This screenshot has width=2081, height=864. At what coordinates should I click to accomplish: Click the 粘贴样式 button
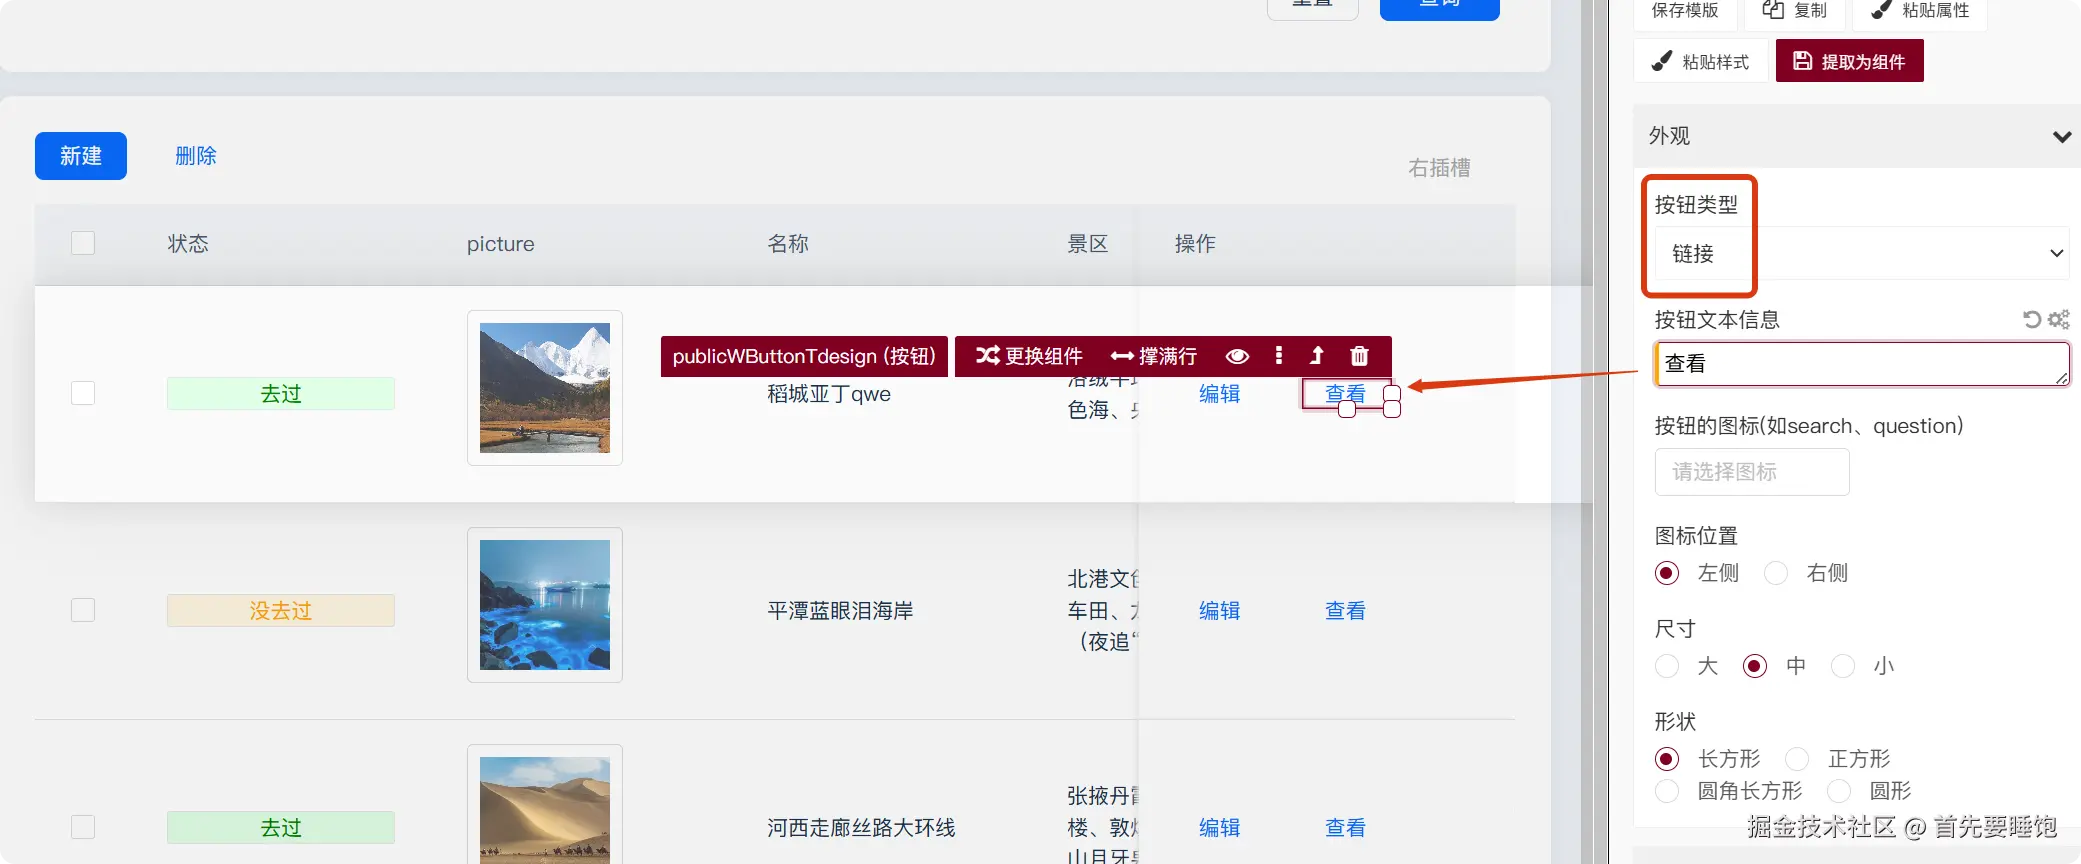point(1701,61)
